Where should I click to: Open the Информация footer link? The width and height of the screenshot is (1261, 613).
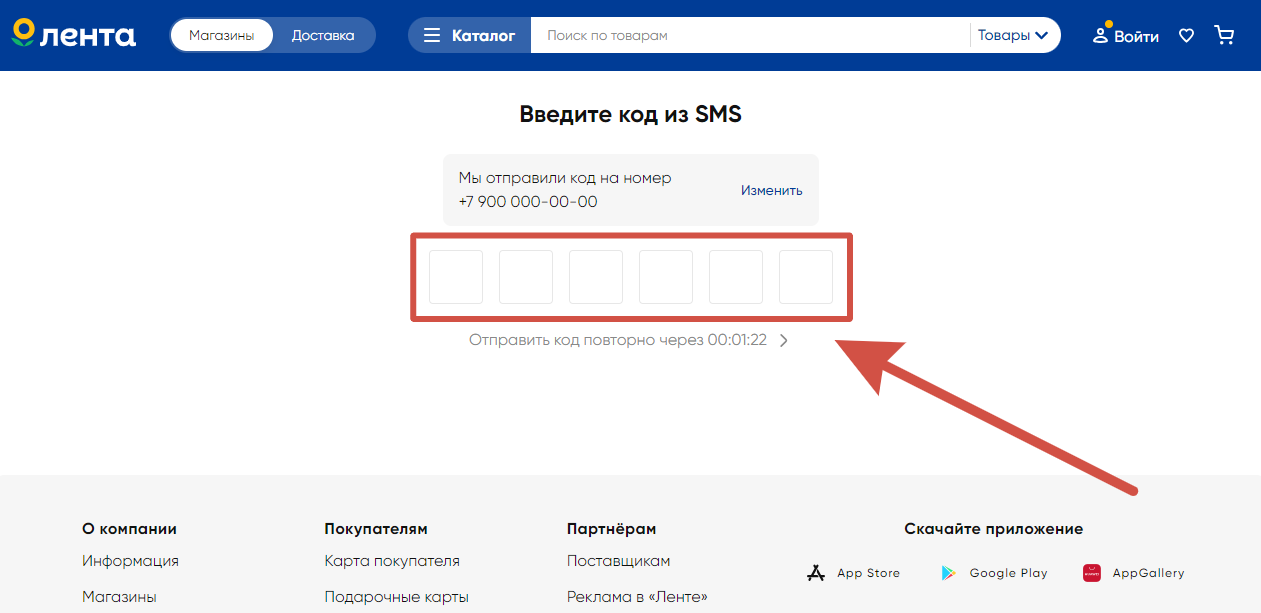130,561
